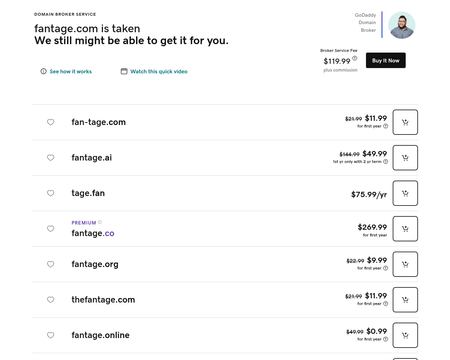Select the fantage.online domain name

[100, 335]
